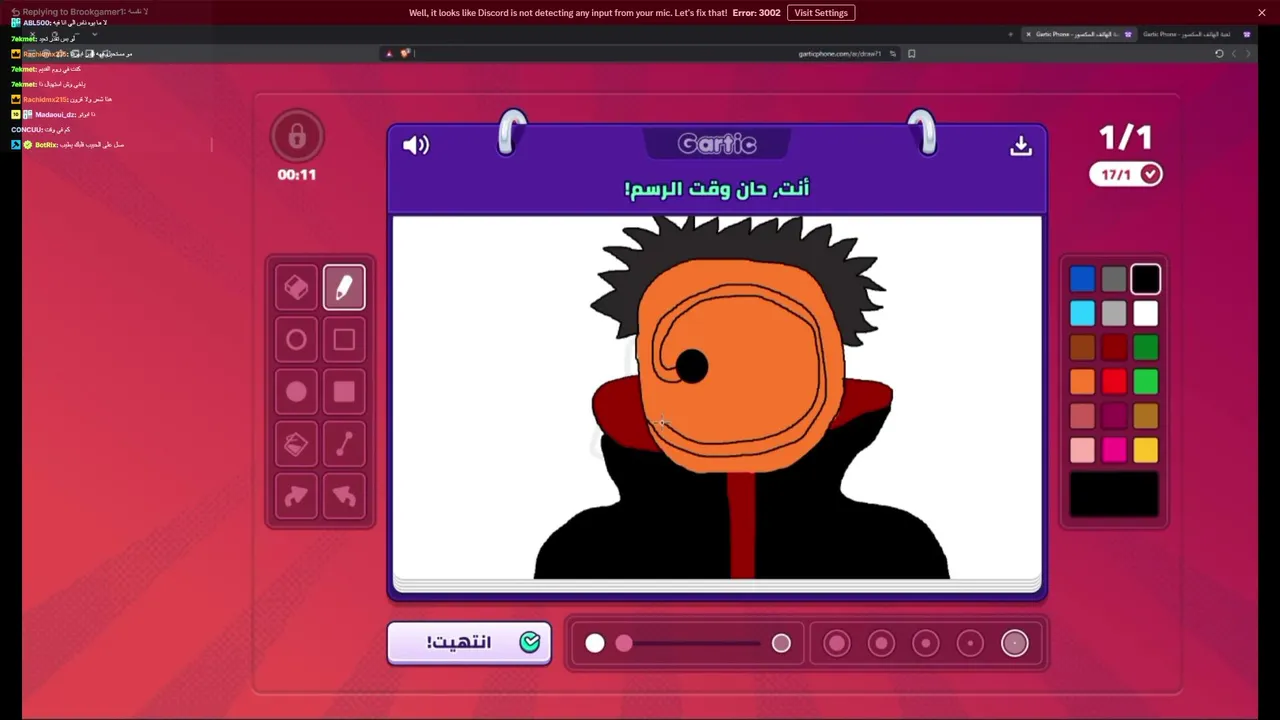Screen dimensions: 1280x720
Task: Choose the bright red color swatch
Action: [1114, 381]
